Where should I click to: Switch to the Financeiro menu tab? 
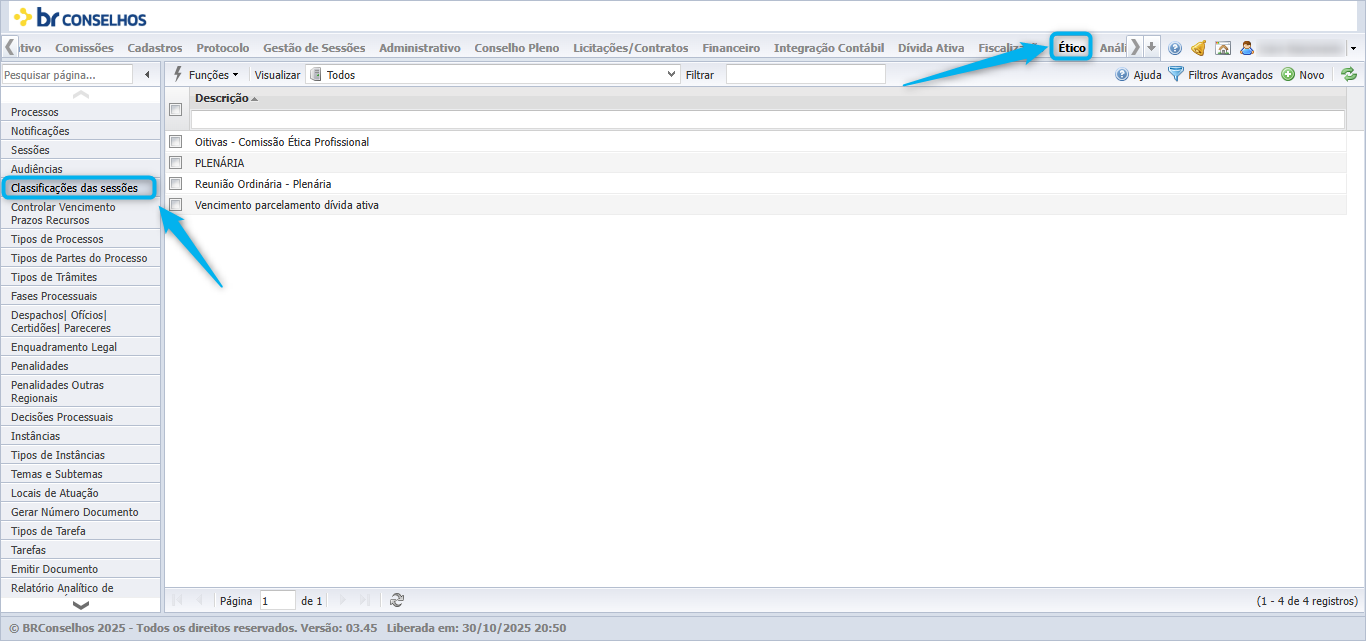click(x=731, y=48)
